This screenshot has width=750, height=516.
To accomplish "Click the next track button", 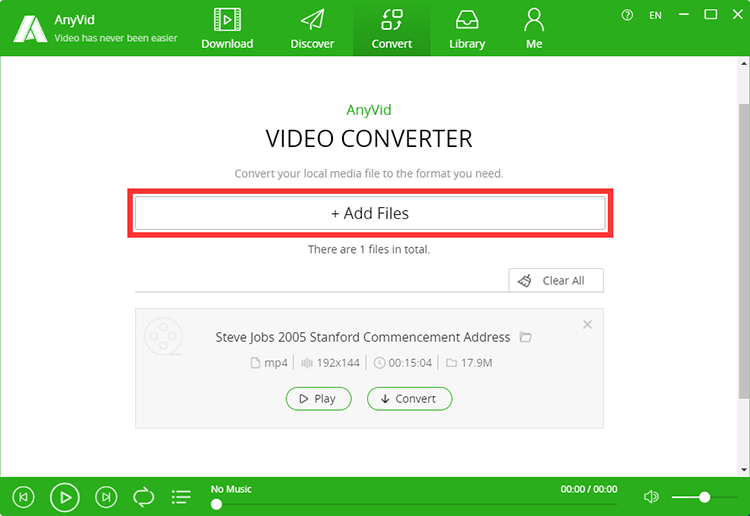I will [106, 497].
